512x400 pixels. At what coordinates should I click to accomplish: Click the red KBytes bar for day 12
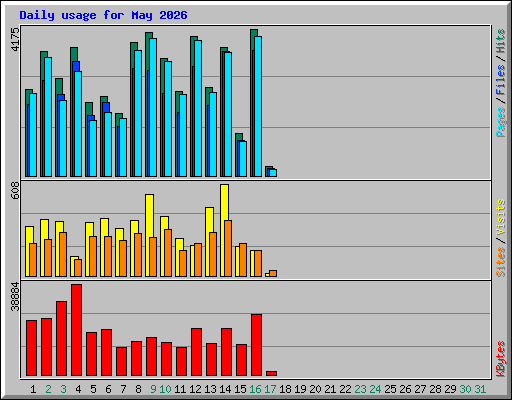pos(196,352)
